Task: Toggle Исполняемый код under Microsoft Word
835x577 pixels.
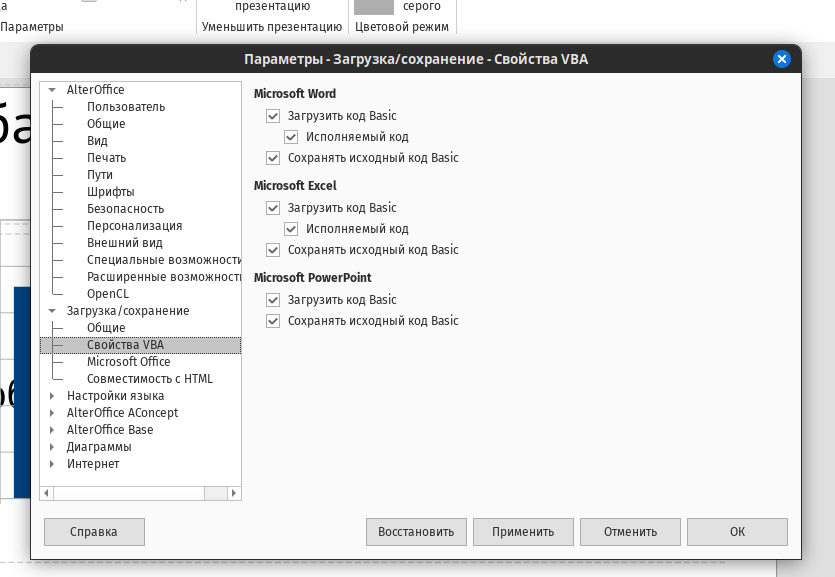Action: [x=291, y=137]
